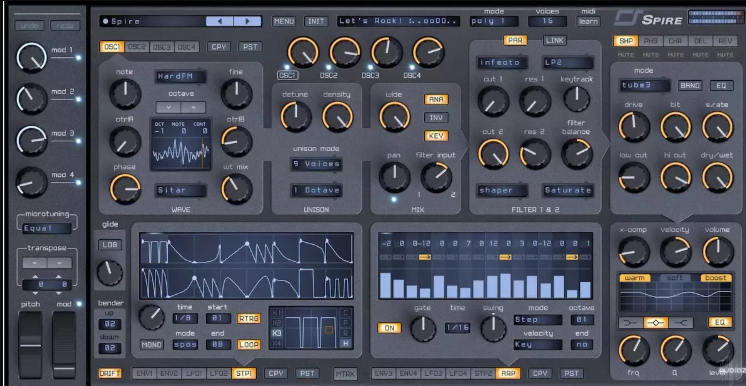Open the Saturate filter mode dropdown
The width and height of the screenshot is (746, 386).
(x=568, y=190)
